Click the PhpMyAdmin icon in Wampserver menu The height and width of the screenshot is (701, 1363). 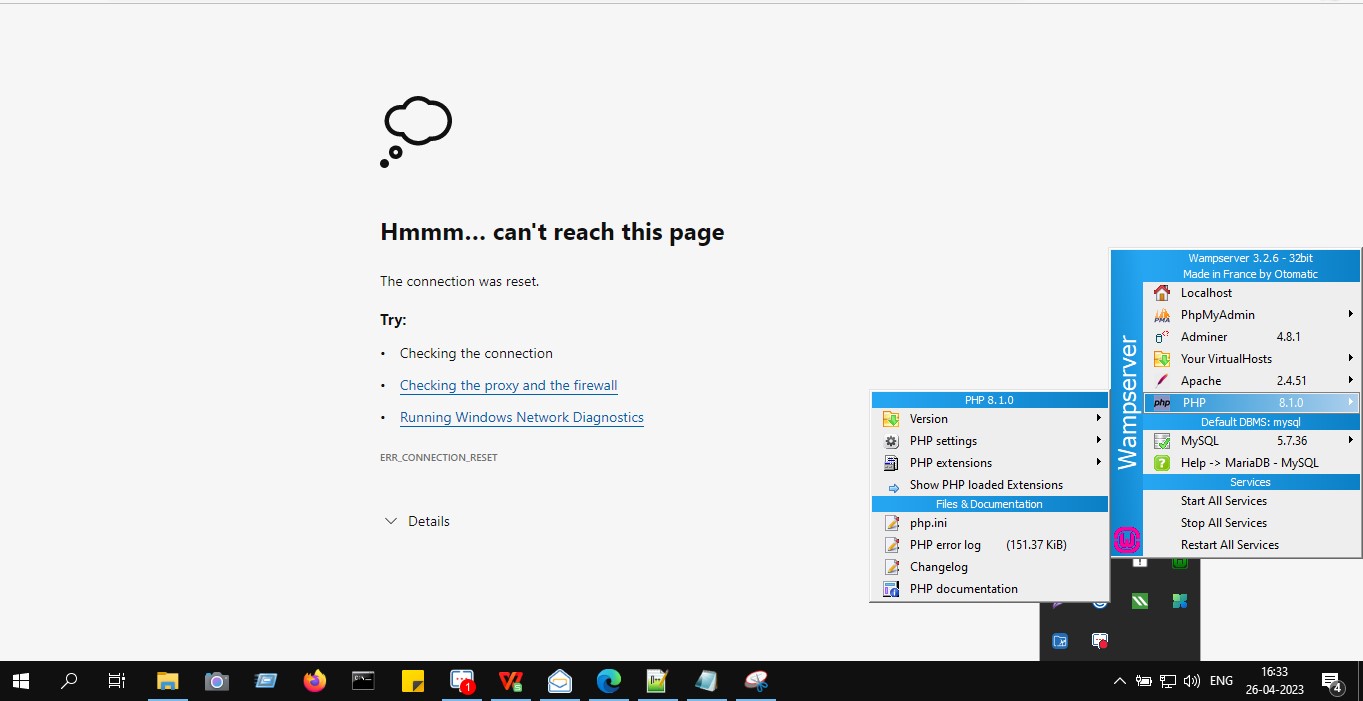pyautogui.click(x=1161, y=315)
